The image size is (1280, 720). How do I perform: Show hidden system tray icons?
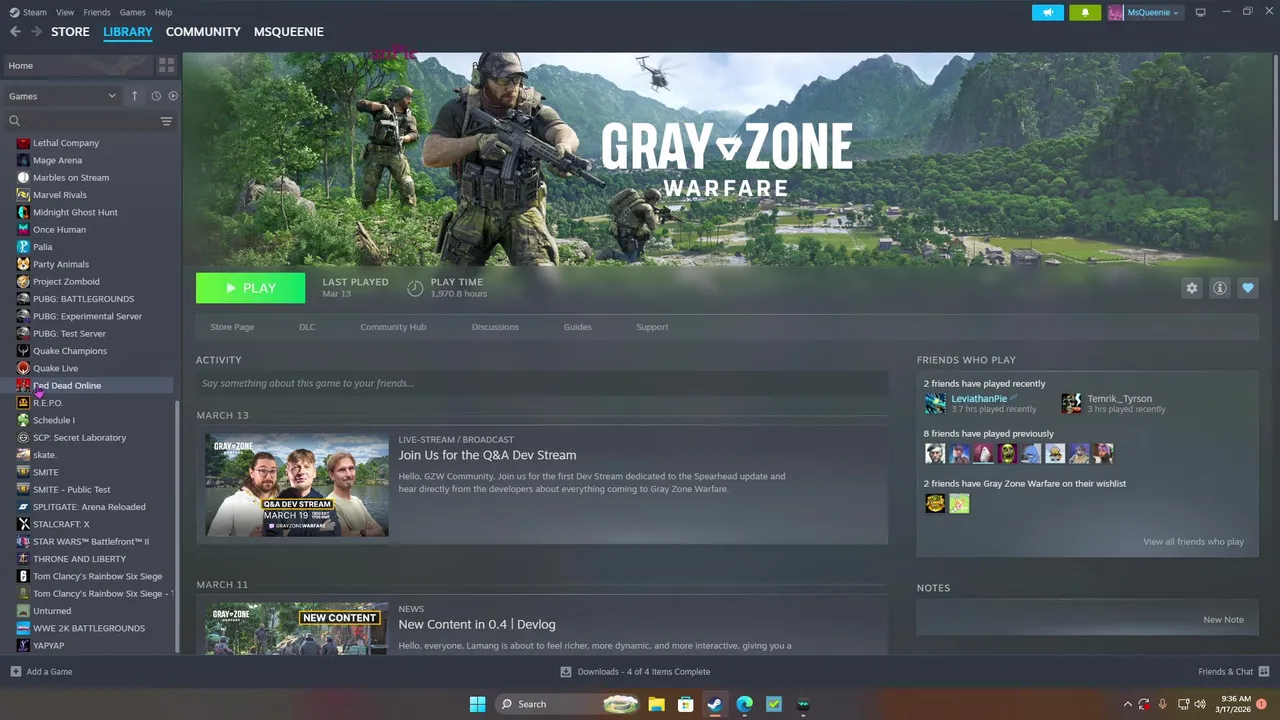[x=1128, y=704]
